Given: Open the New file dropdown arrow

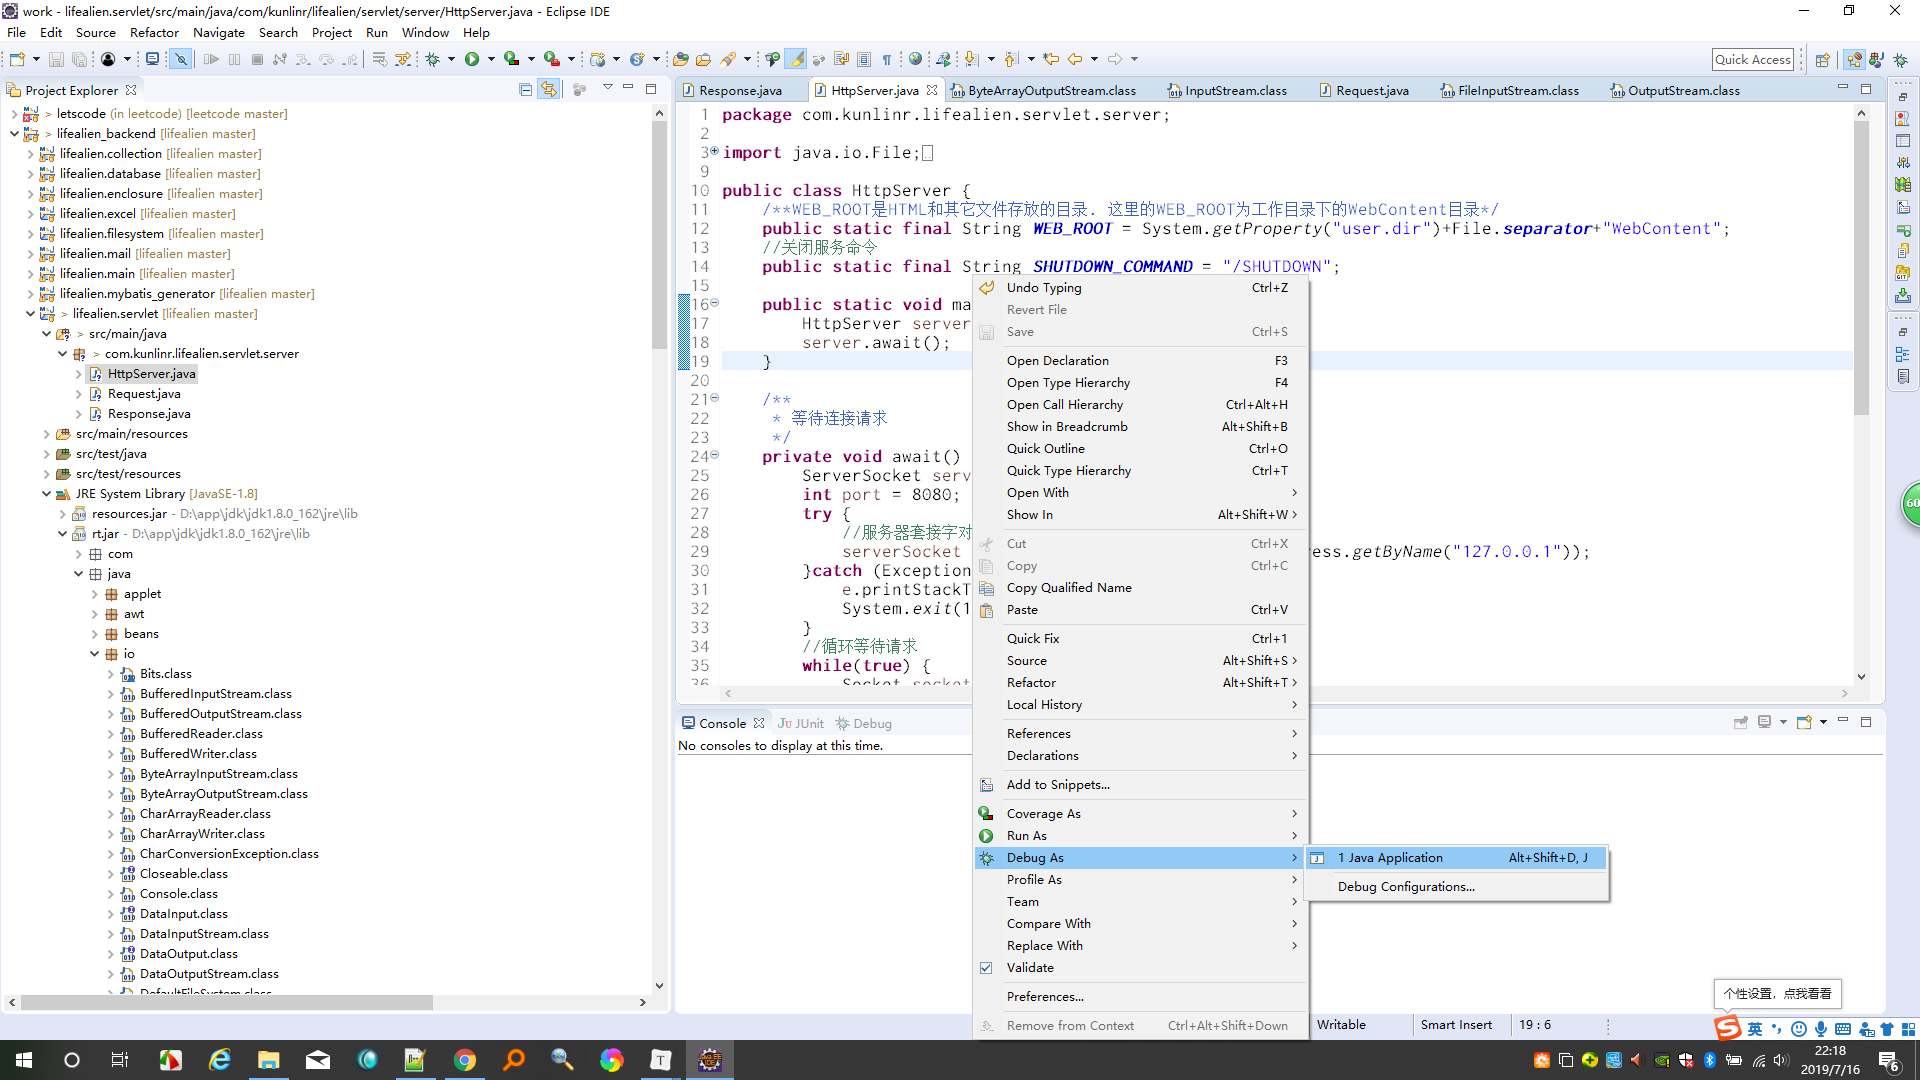Looking at the screenshot, I should 36,60.
